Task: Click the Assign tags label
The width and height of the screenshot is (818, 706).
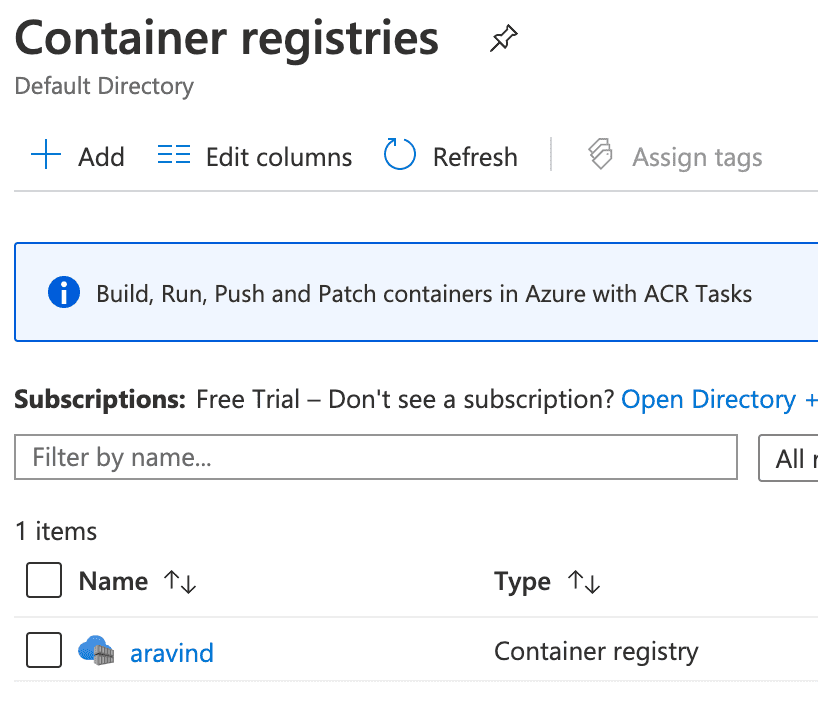Action: (x=697, y=157)
